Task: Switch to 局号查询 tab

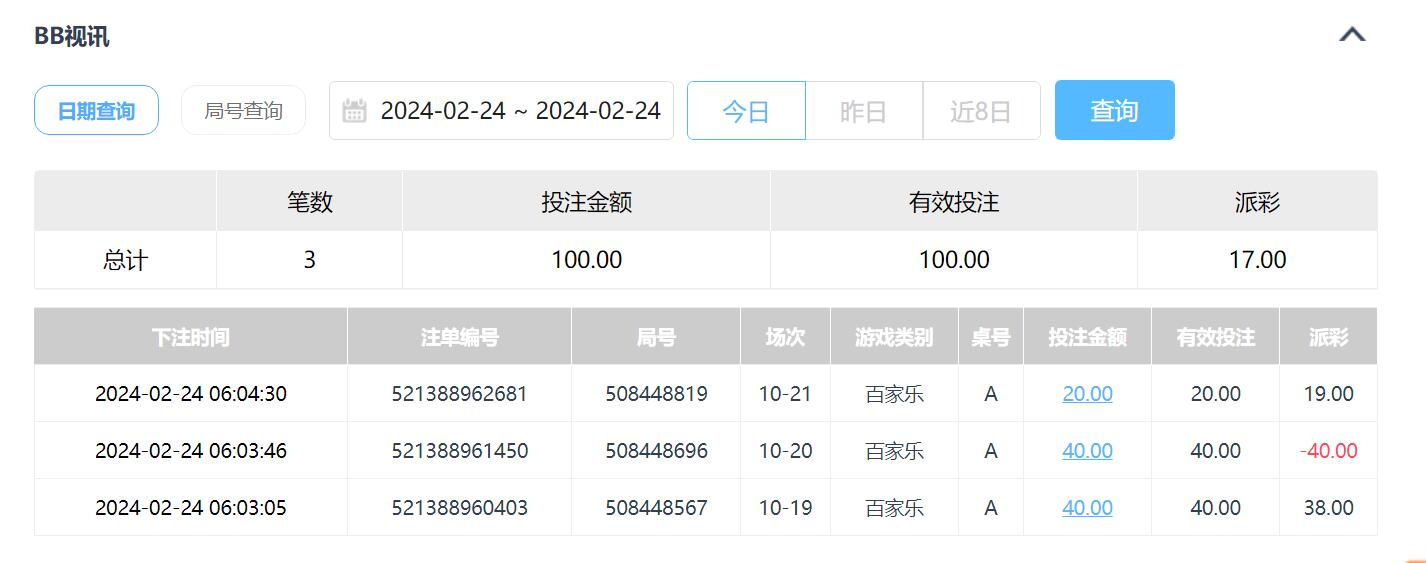Action: (243, 110)
